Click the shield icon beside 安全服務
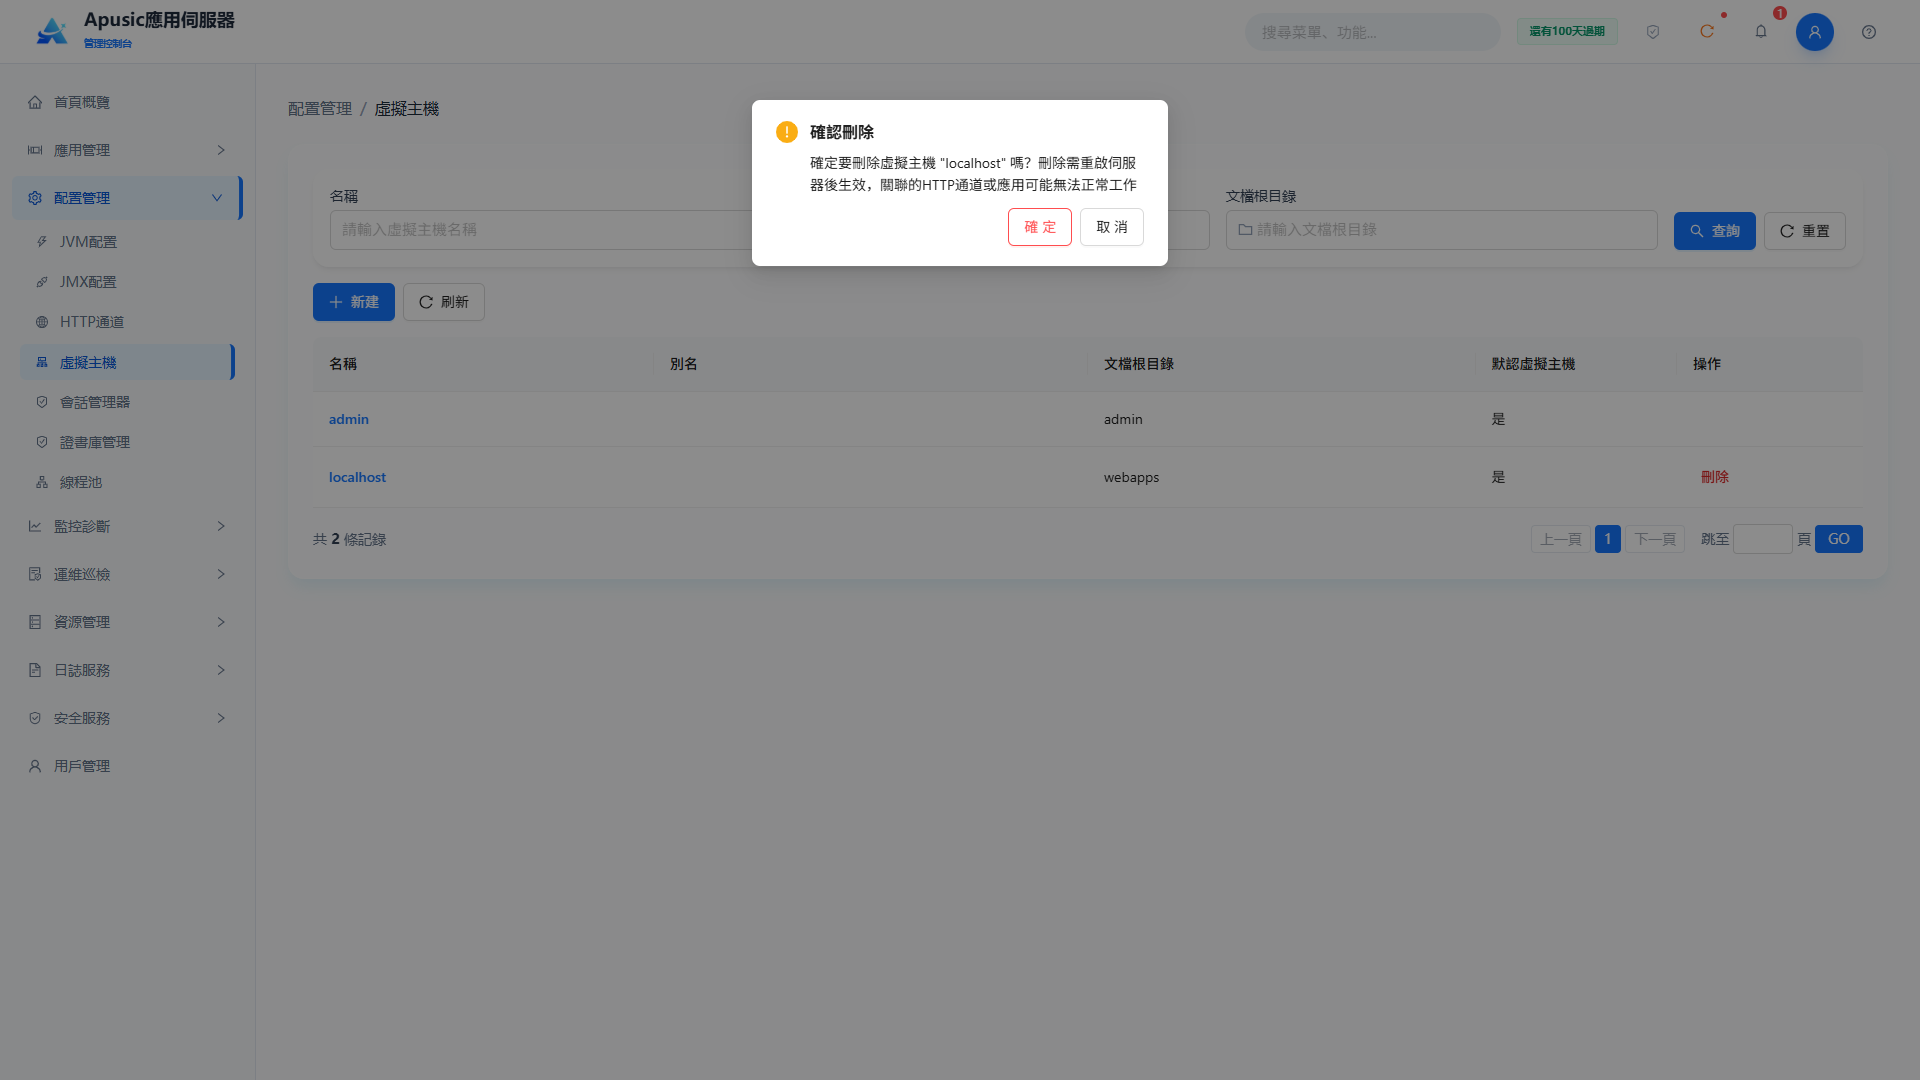The width and height of the screenshot is (1920, 1080). pyautogui.click(x=35, y=718)
